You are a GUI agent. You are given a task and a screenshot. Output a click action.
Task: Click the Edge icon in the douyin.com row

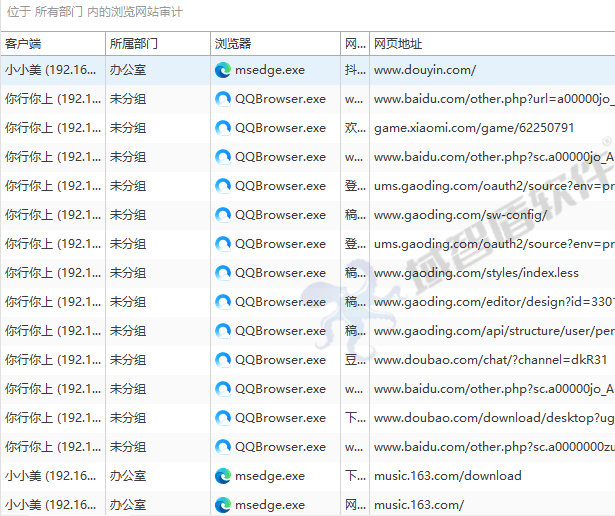[x=223, y=70]
